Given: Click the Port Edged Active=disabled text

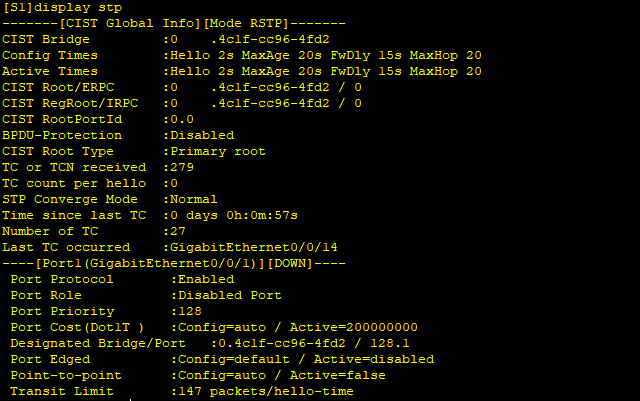Looking at the screenshot, I should tap(374, 359).
